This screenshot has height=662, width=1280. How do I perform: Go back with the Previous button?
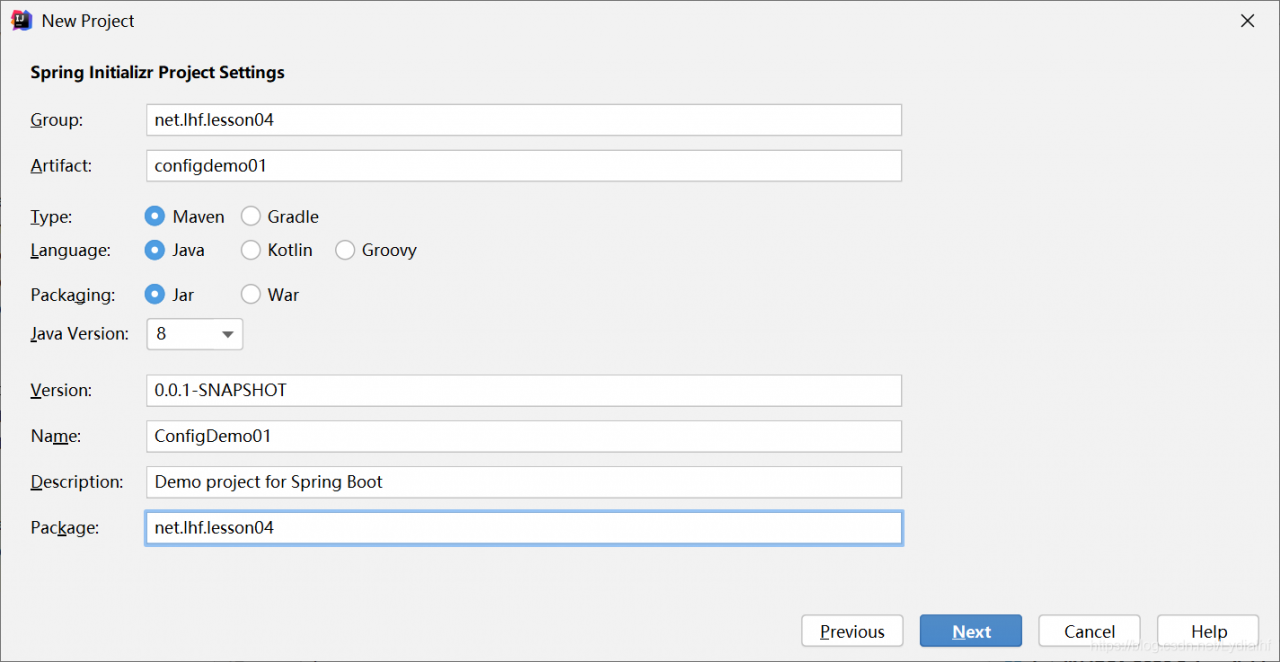852,631
